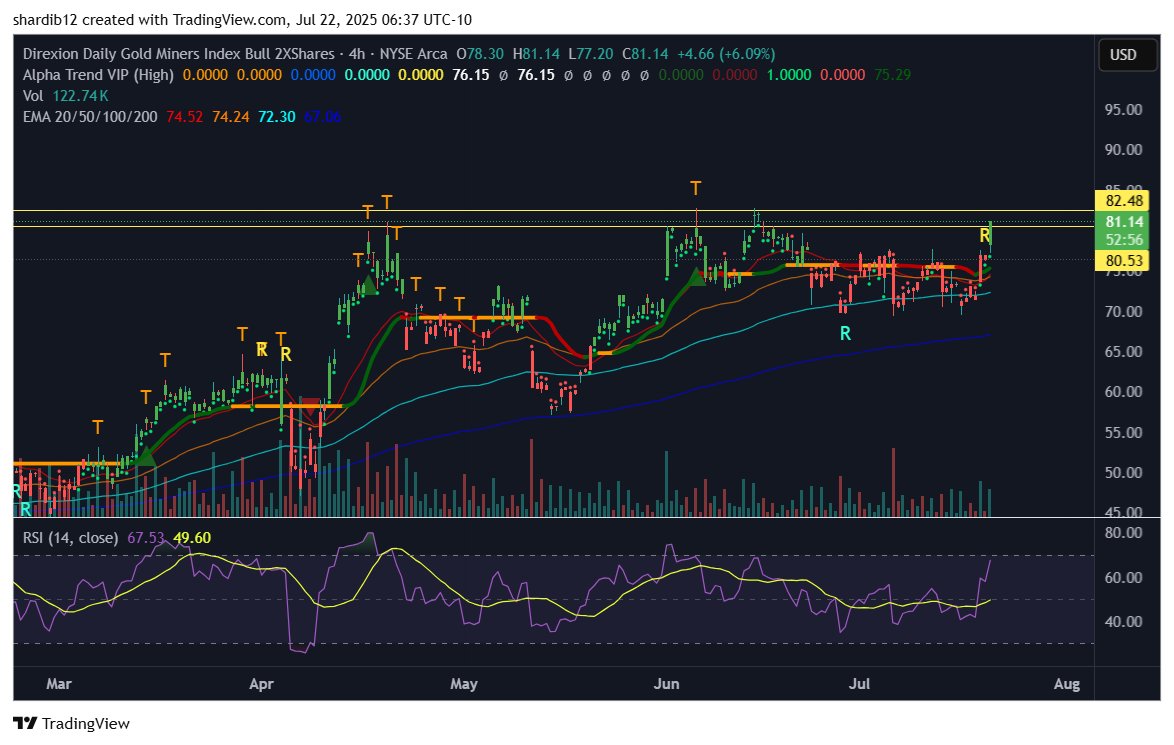Click the Direxion Daily Gold Miners symbol title

tap(179, 54)
